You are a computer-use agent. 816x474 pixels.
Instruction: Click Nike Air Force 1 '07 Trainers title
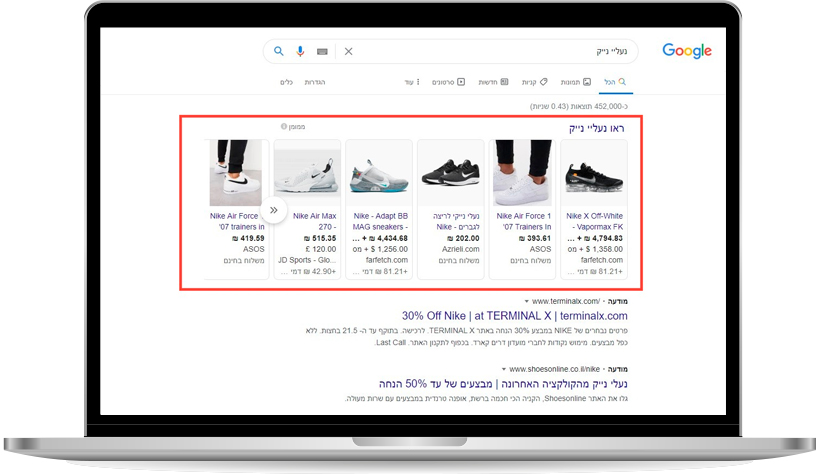pyautogui.click(x=524, y=221)
